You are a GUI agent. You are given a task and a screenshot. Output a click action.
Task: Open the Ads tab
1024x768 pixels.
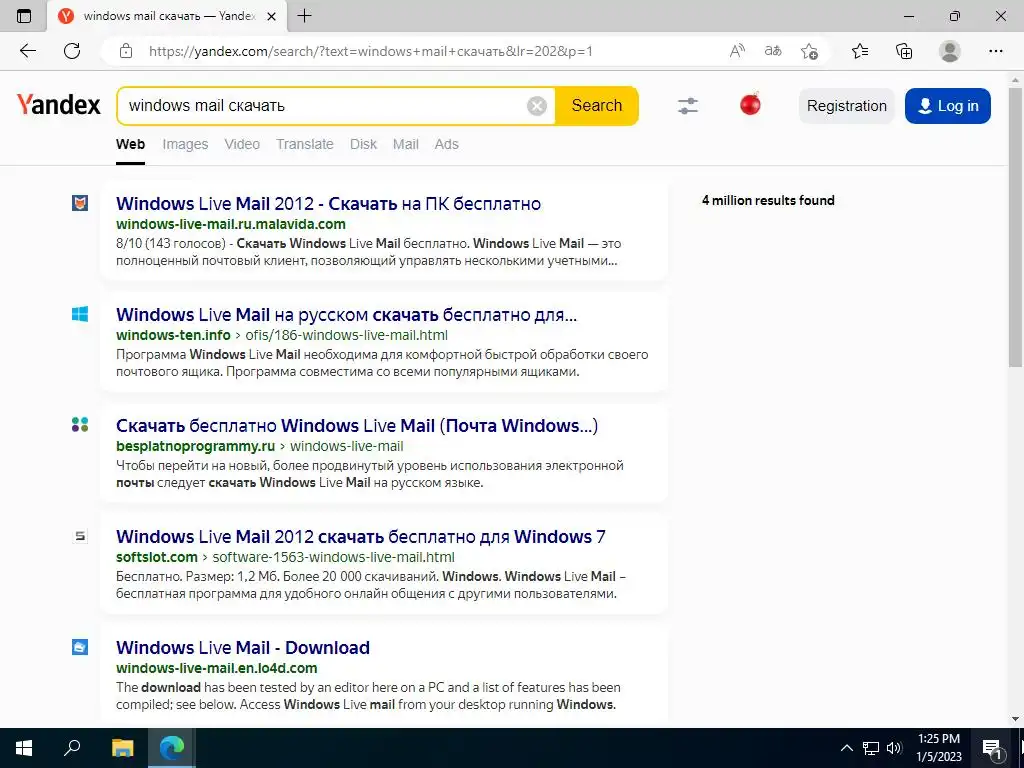pos(447,144)
